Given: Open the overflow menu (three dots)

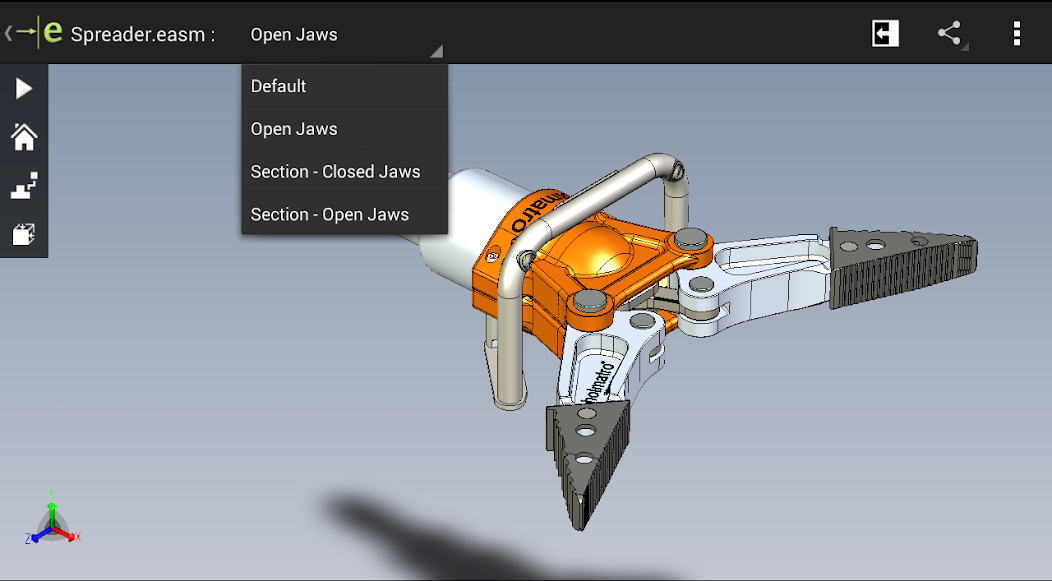Looking at the screenshot, I should pyautogui.click(x=1017, y=33).
